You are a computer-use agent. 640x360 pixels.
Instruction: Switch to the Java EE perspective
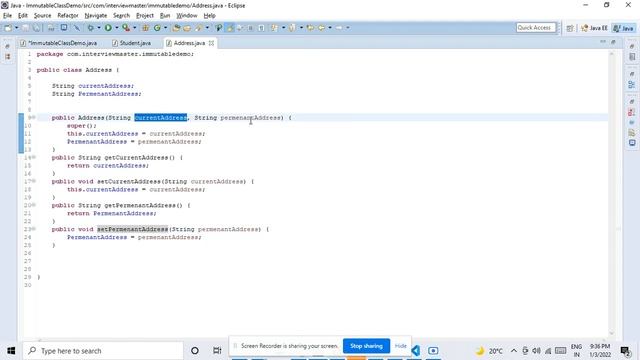coord(594,28)
